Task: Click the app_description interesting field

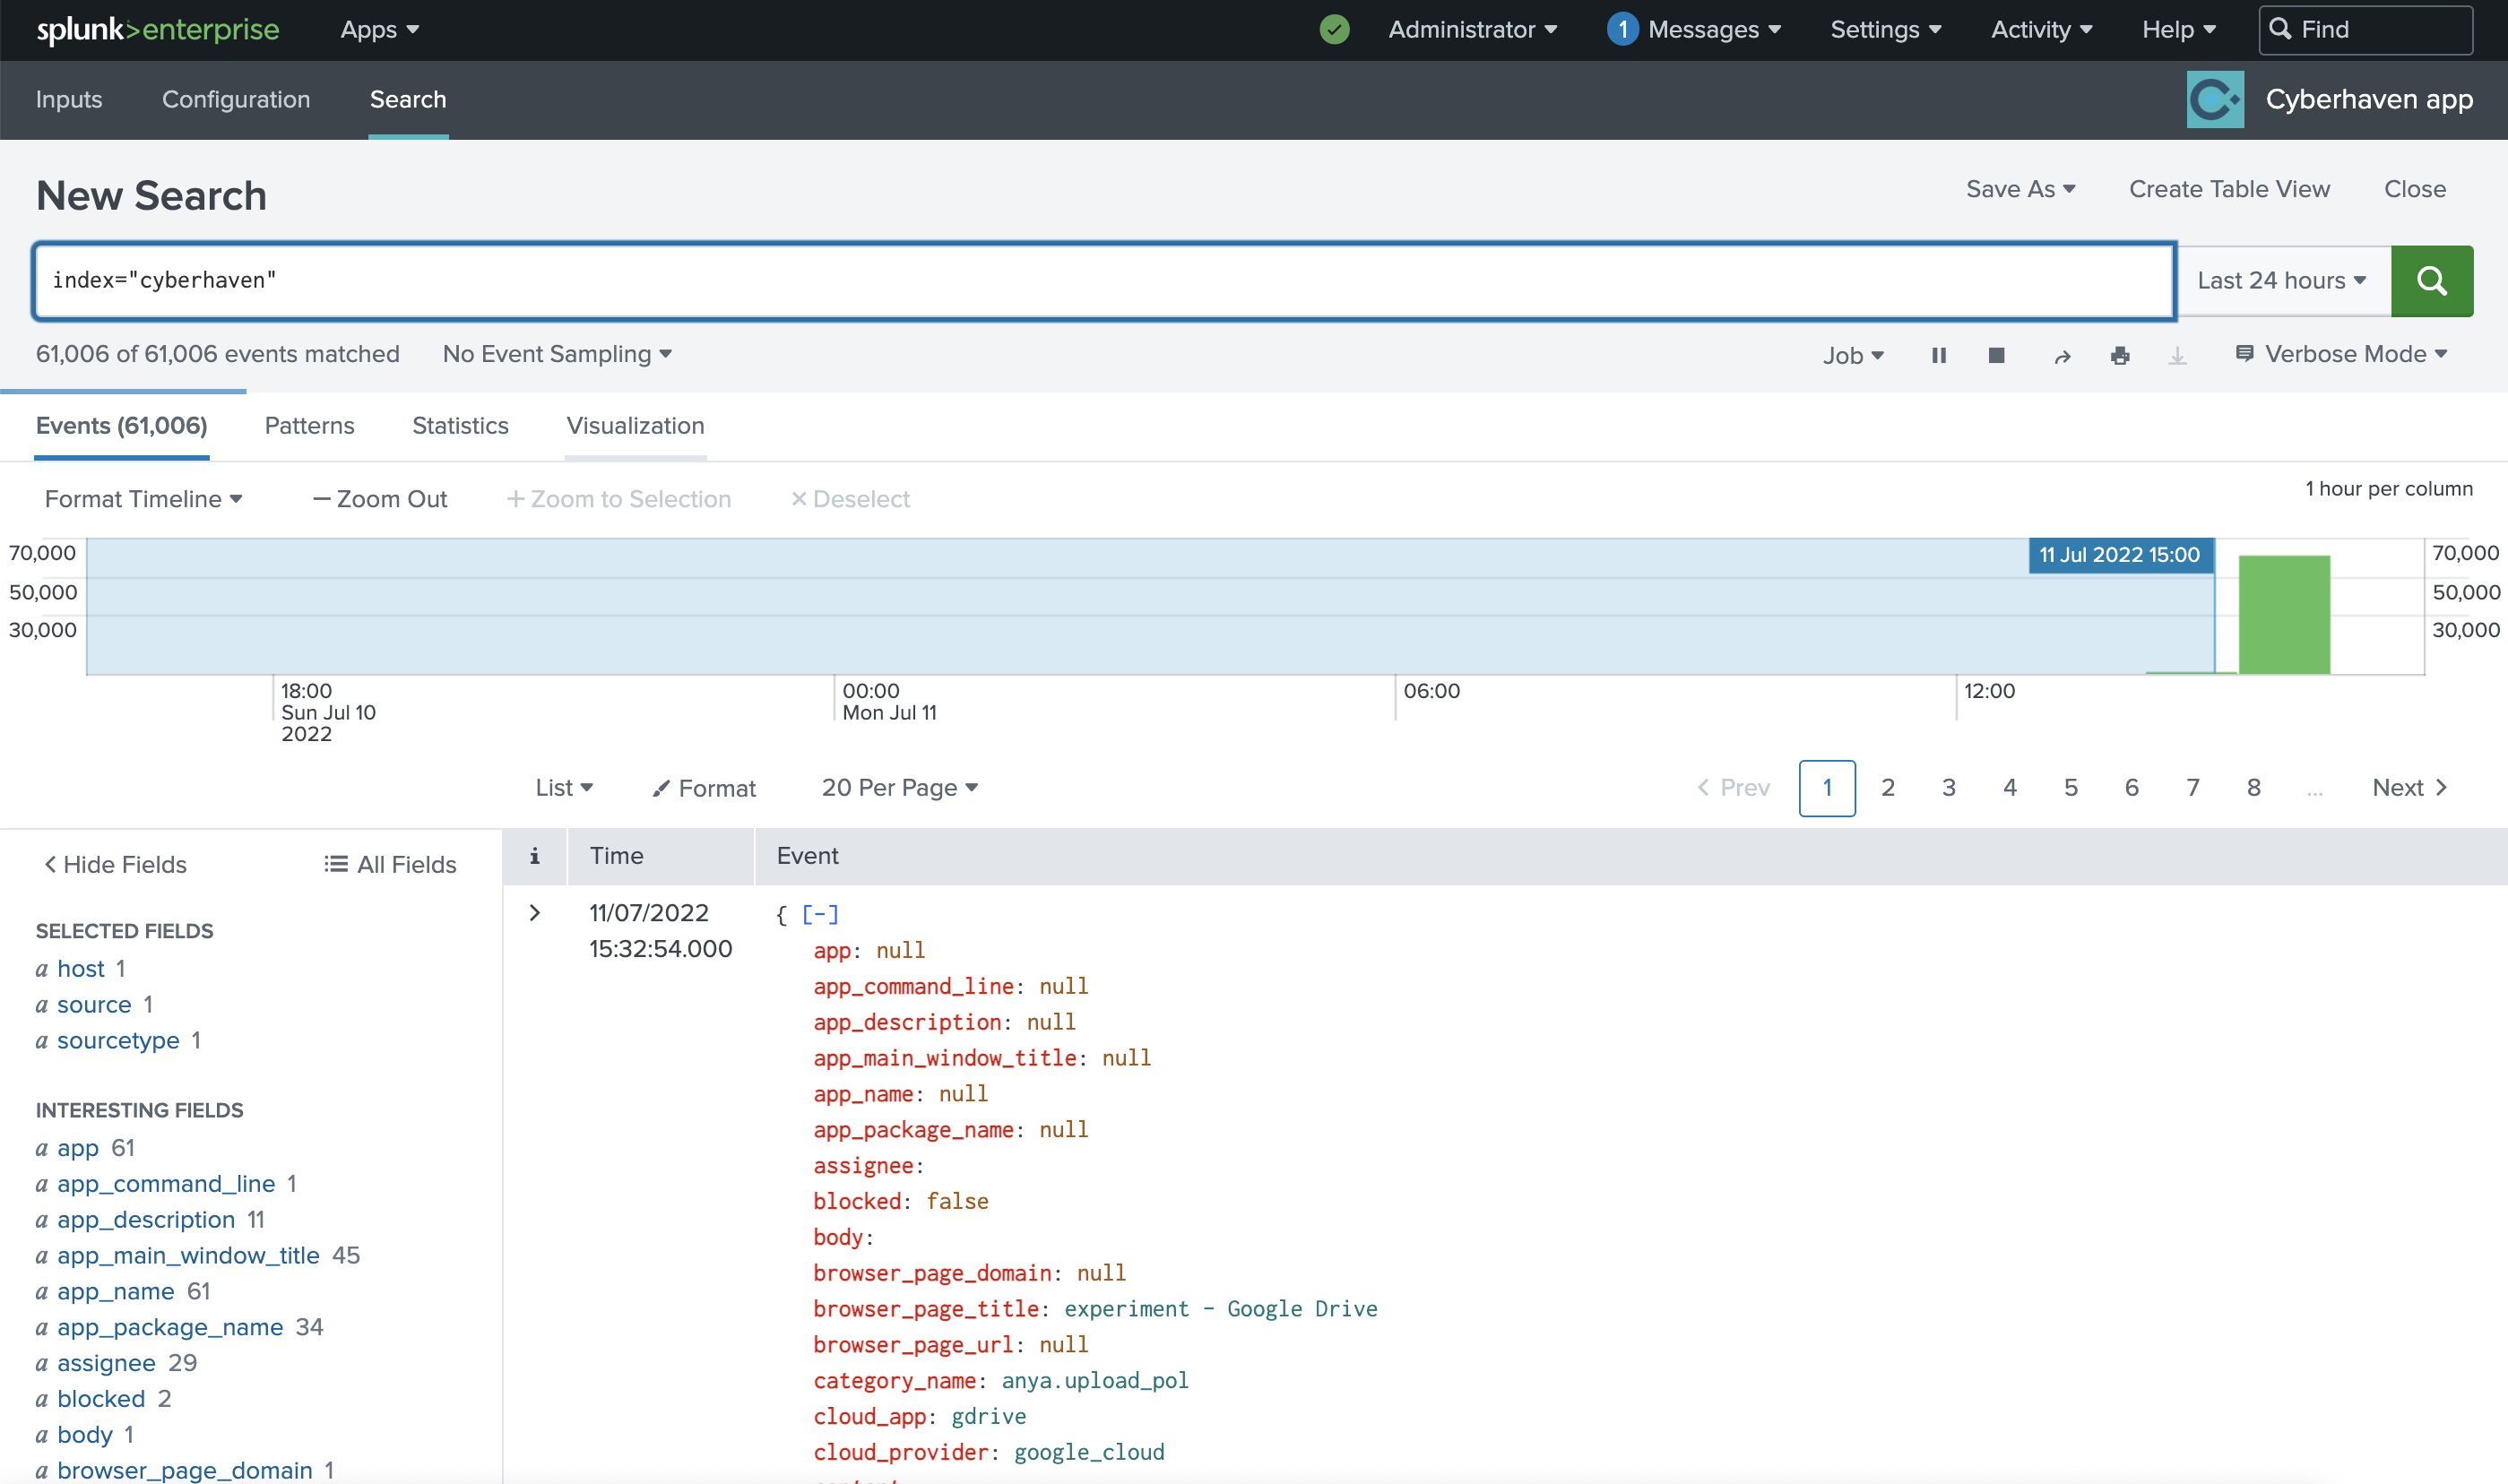Action: 146,1220
